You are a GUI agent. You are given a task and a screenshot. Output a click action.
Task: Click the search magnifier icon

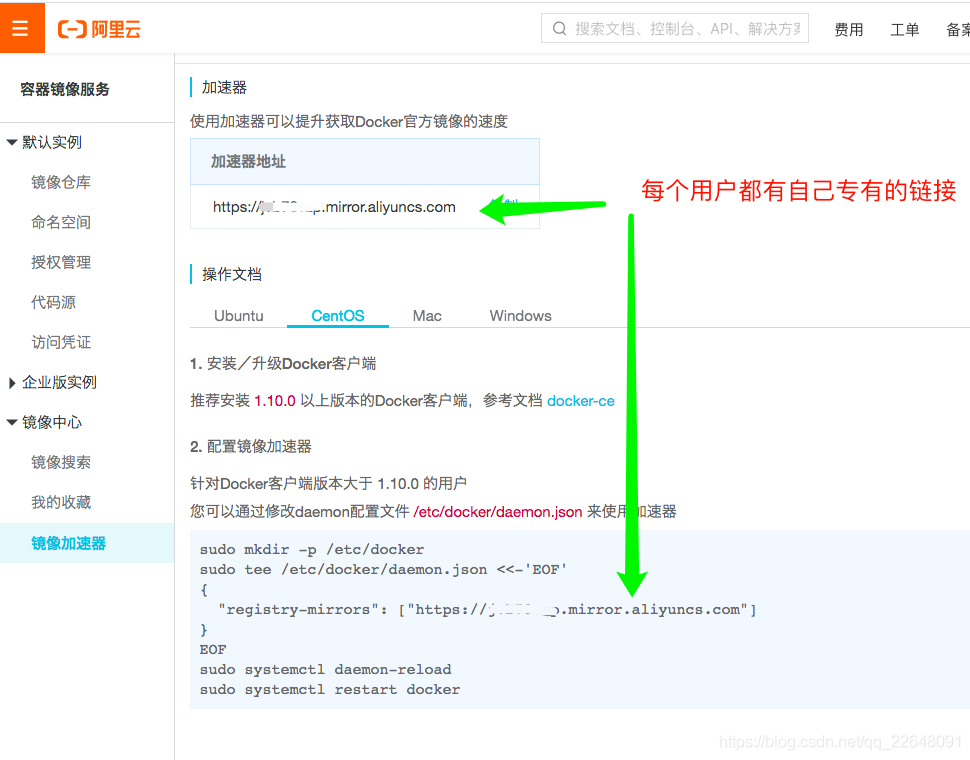point(559,28)
